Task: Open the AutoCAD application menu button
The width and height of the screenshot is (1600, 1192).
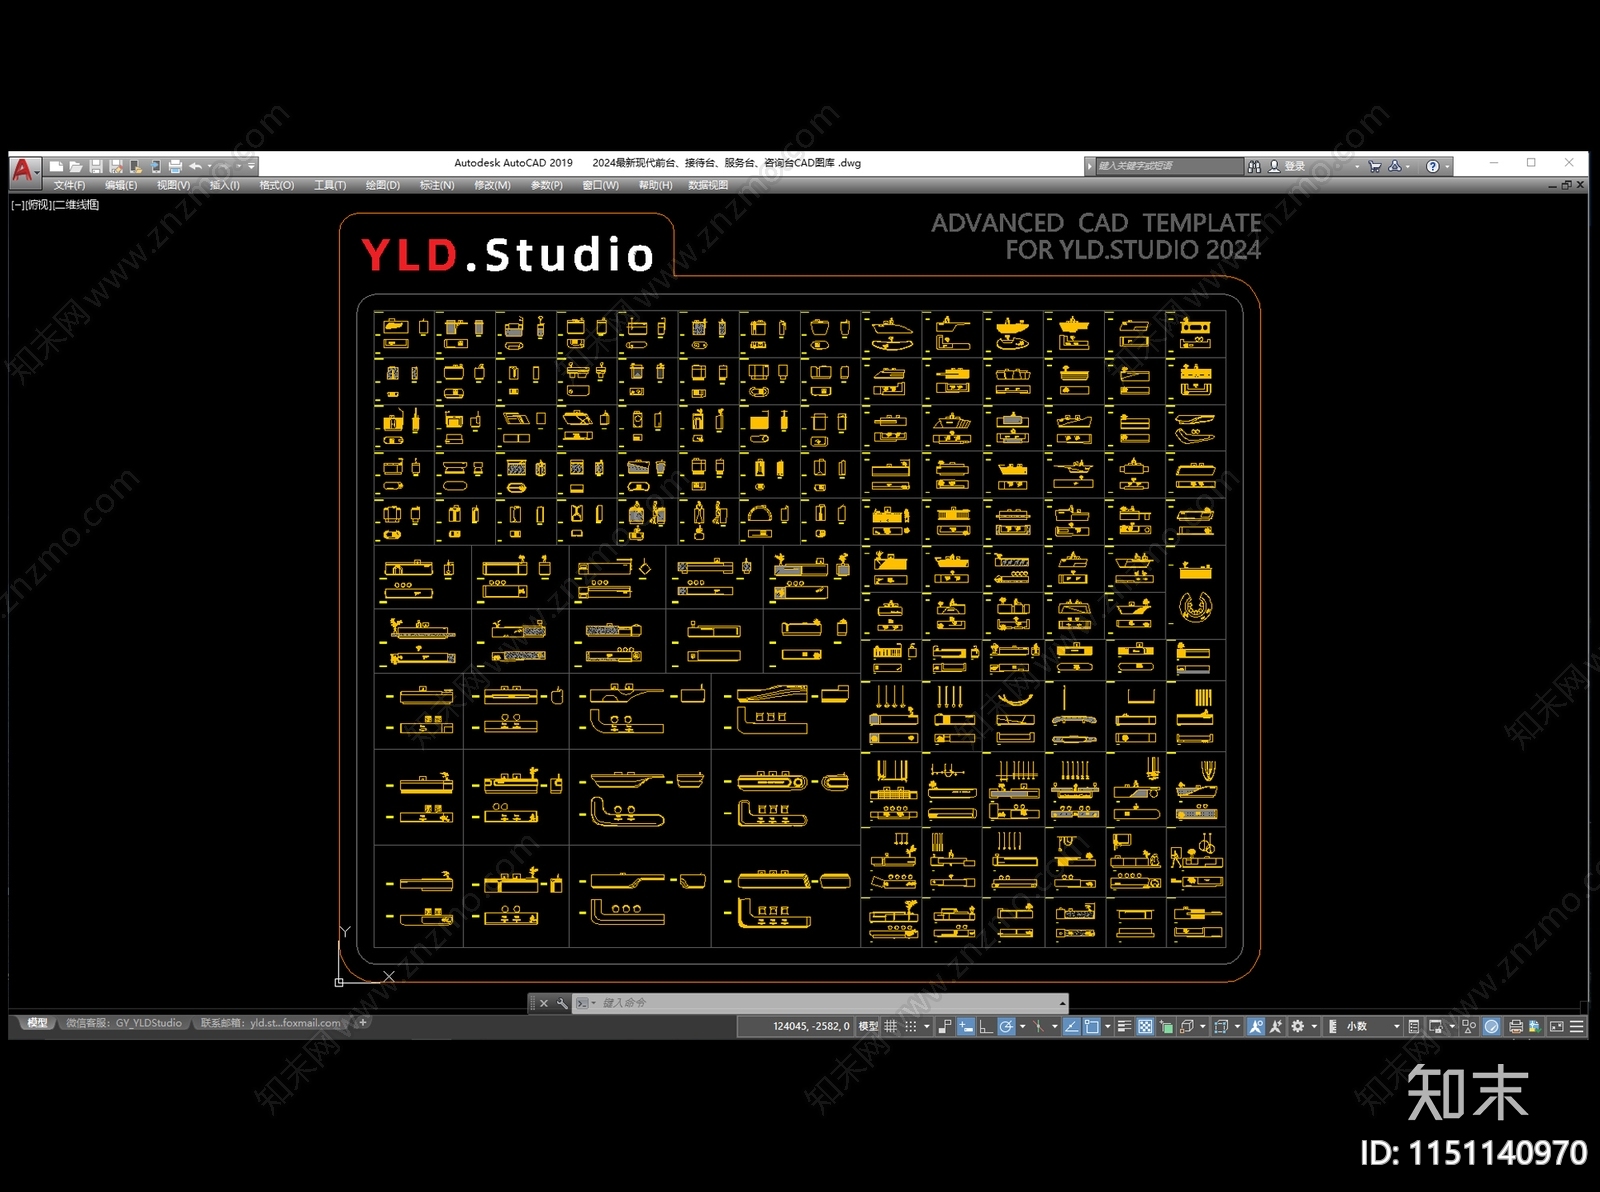Action: 24,172
